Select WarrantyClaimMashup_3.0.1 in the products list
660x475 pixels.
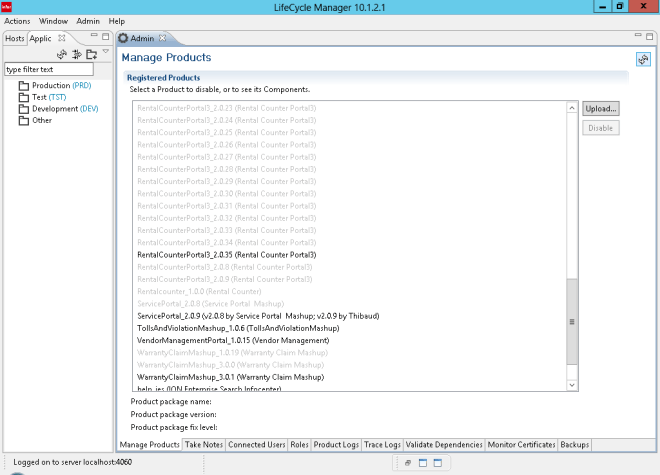tap(230, 377)
